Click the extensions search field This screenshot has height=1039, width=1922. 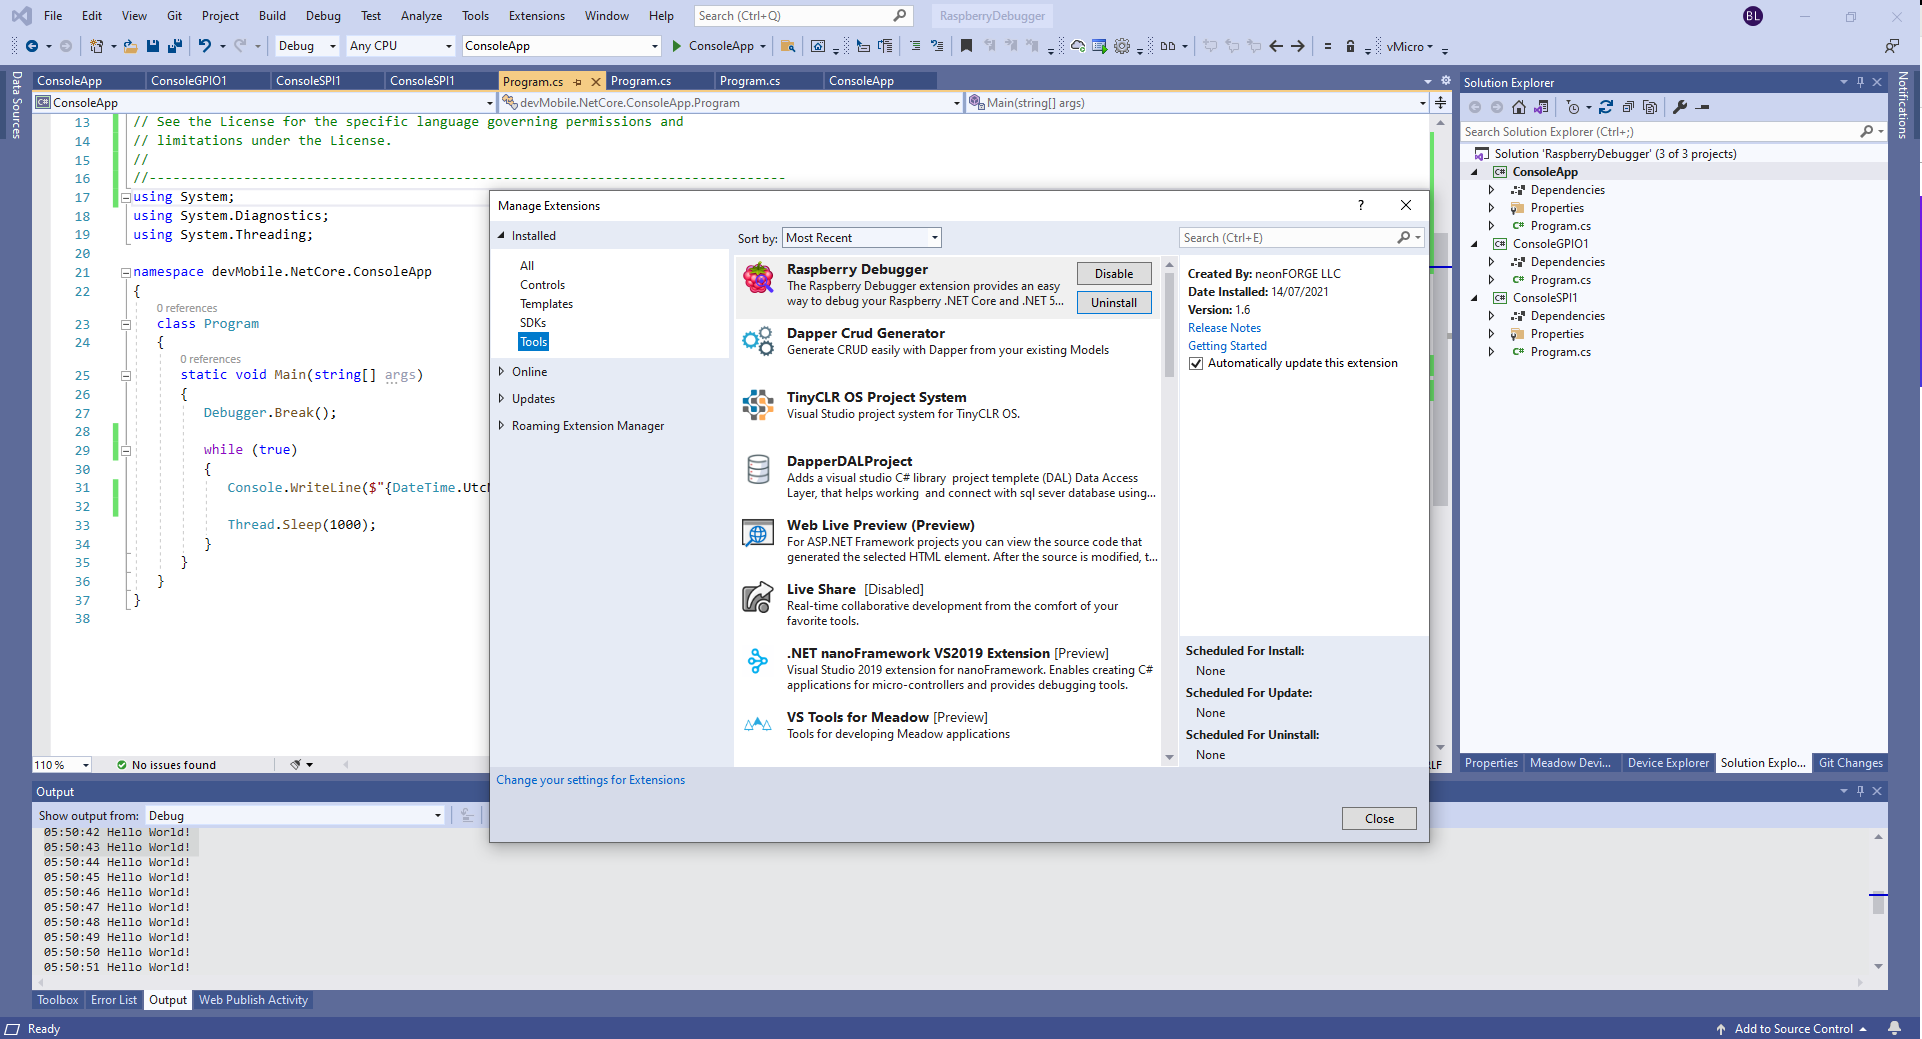pyautogui.click(x=1288, y=238)
